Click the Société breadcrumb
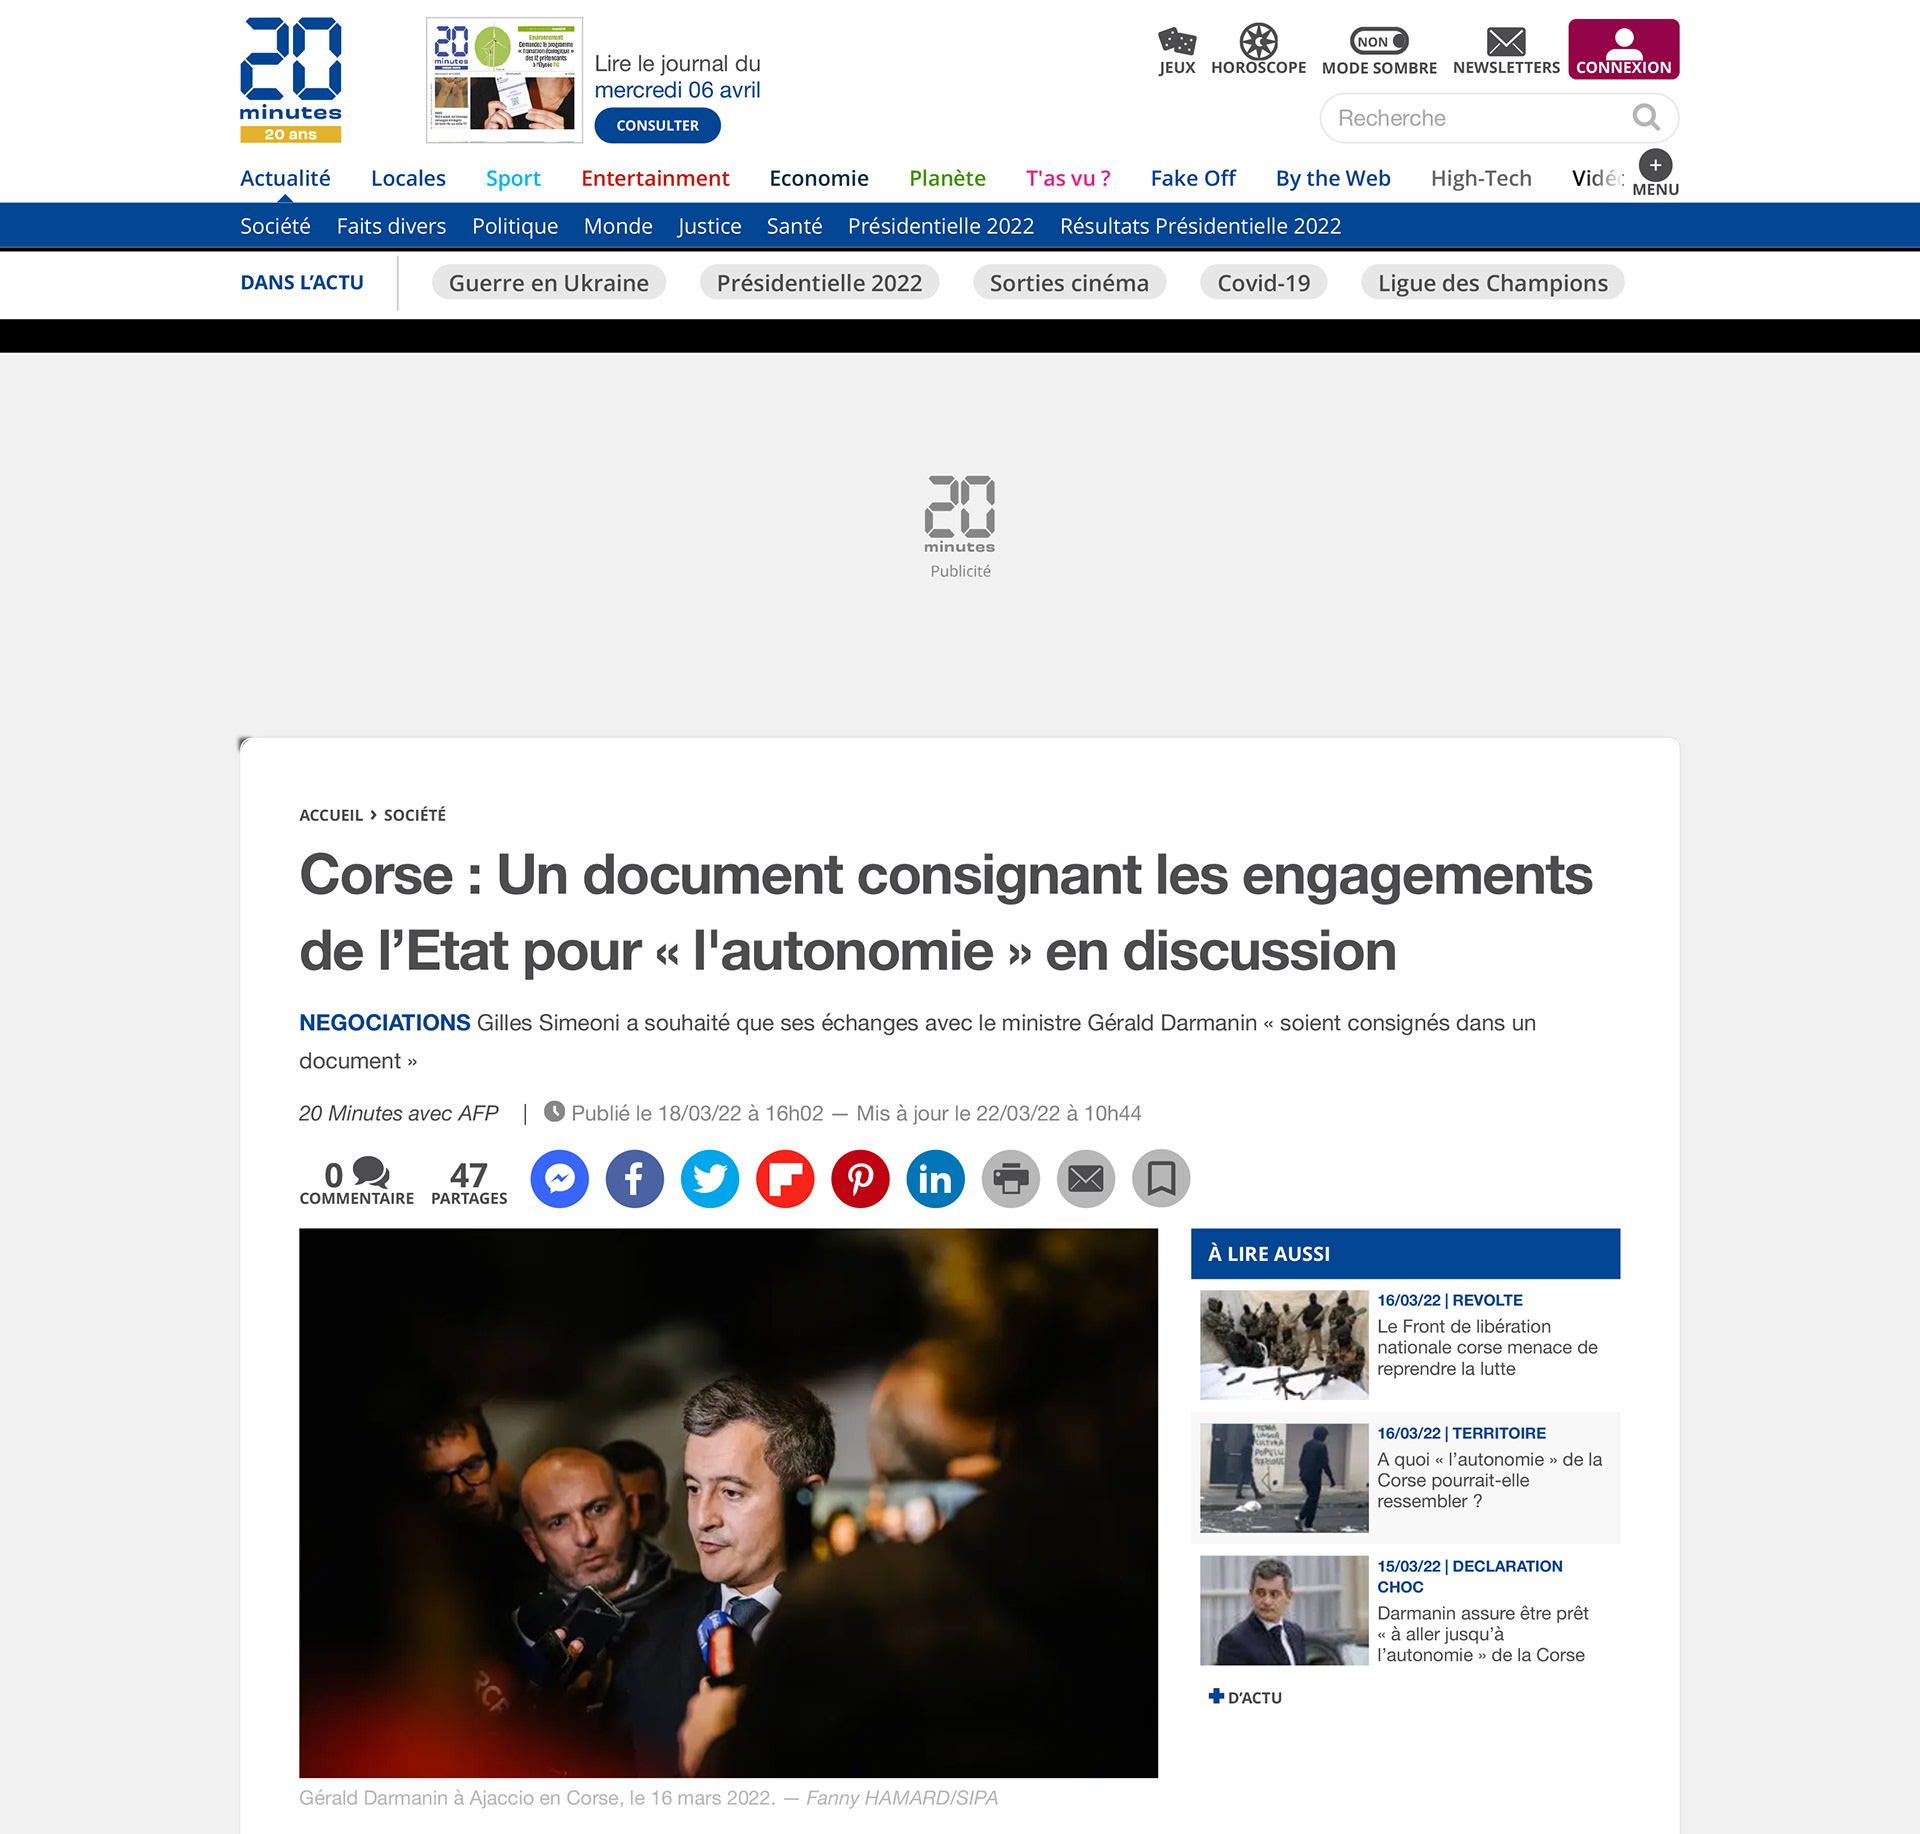This screenshot has width=1920, height=1834. pyautogui.click(x=415, y=815)
